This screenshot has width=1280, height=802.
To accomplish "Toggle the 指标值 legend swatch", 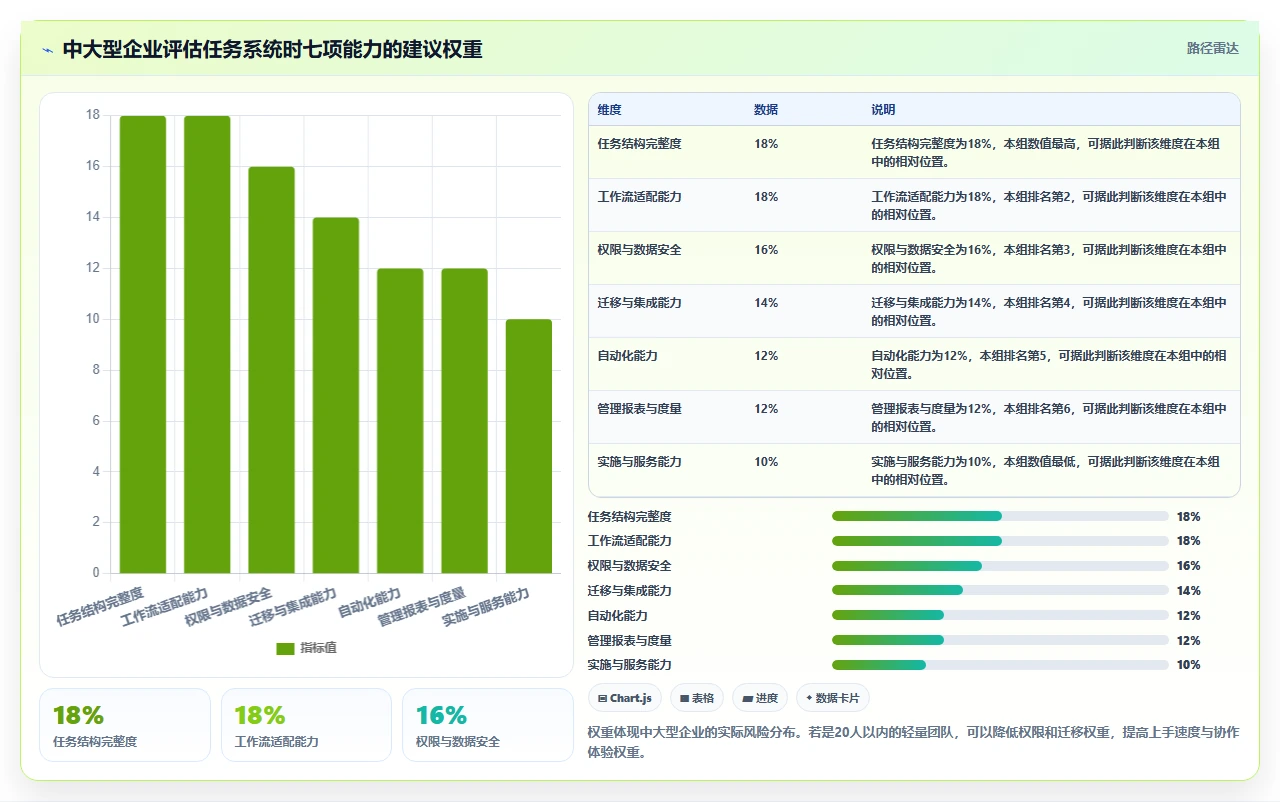I will (285, 648).
